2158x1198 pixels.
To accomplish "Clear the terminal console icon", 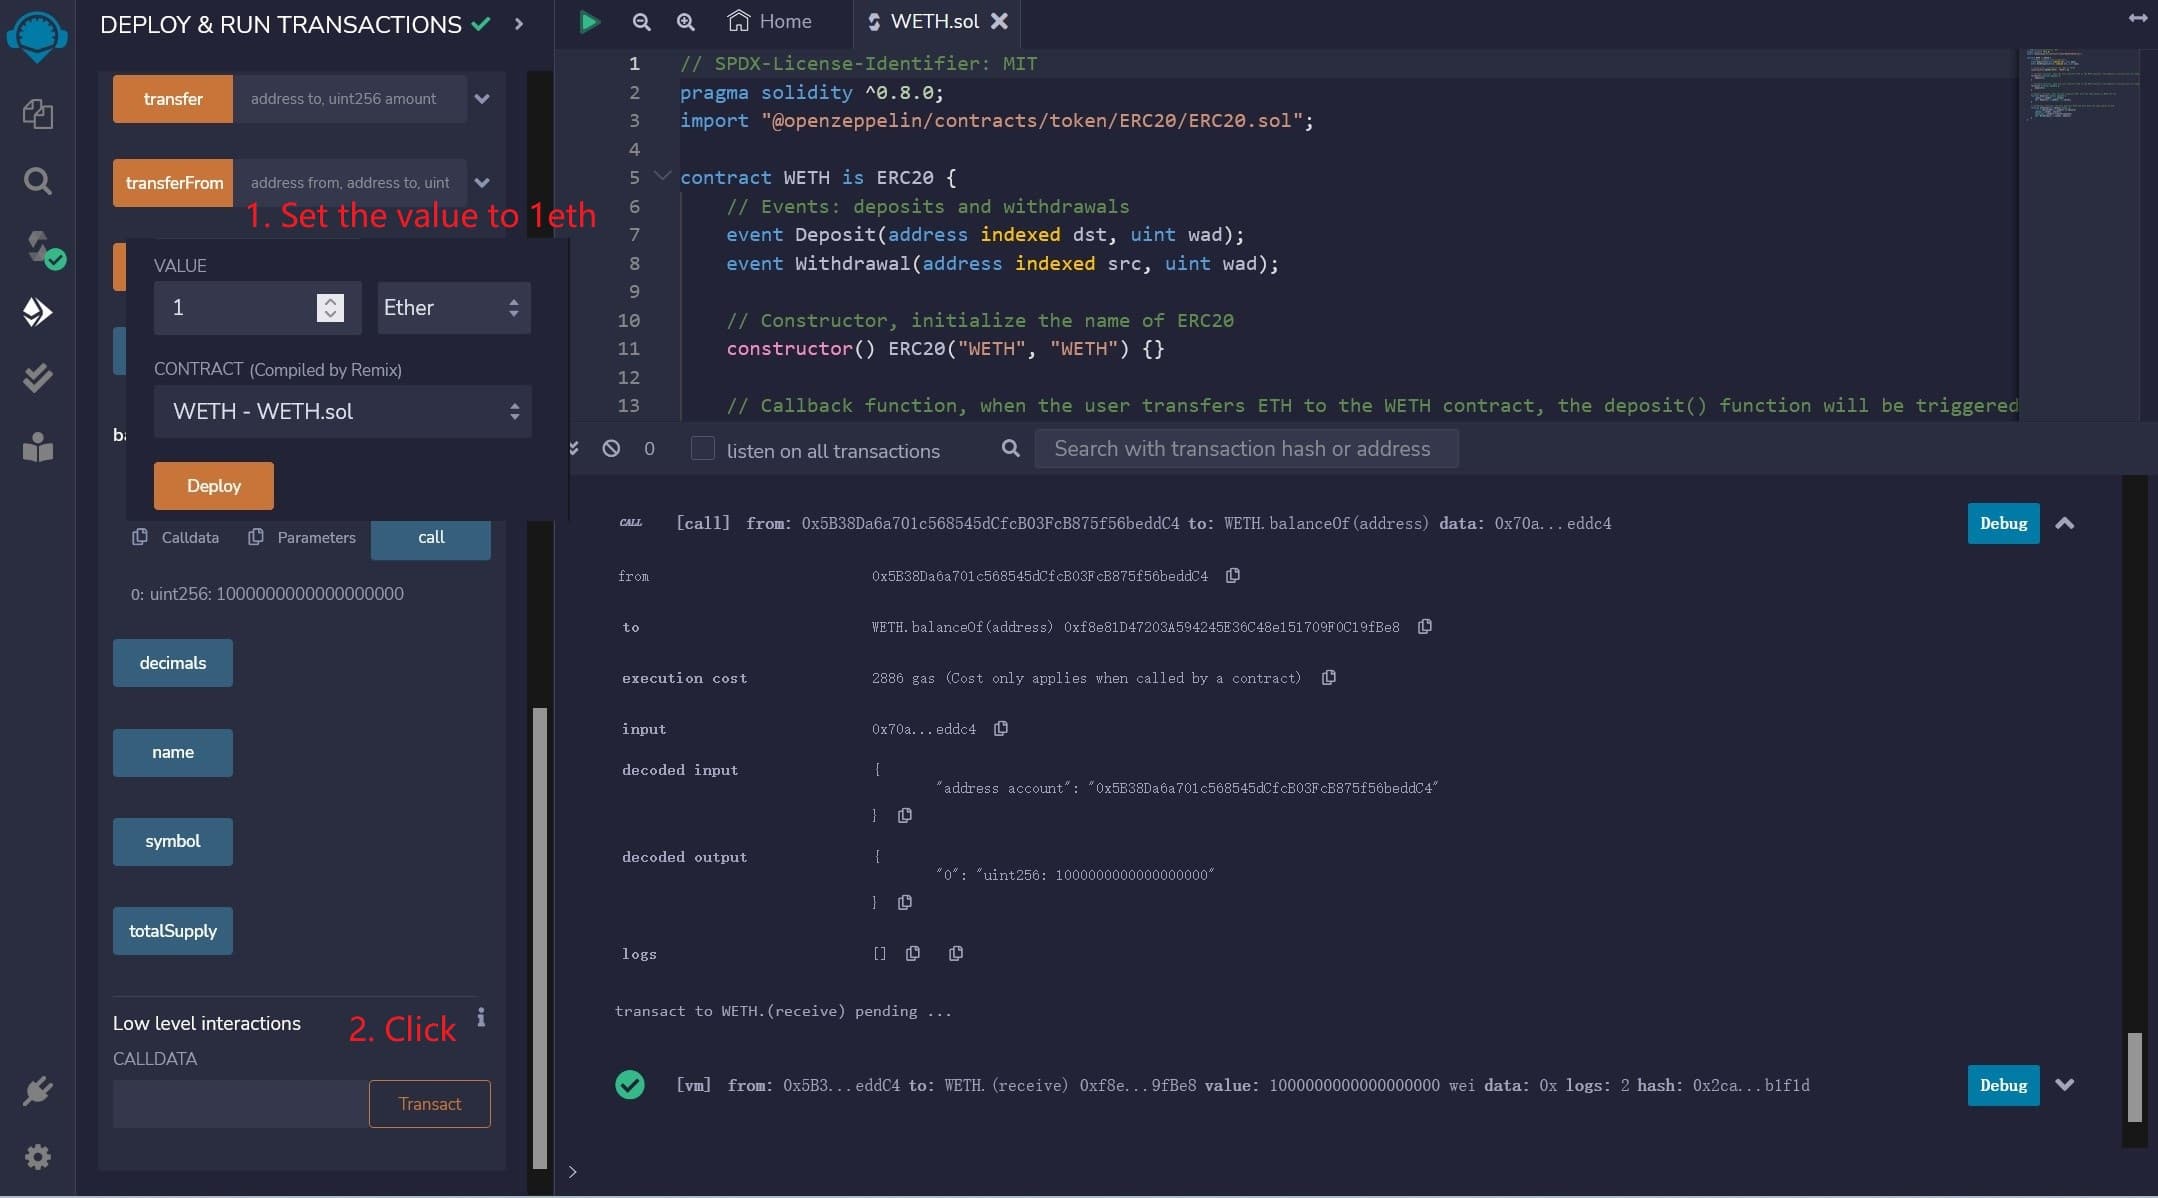I will 611,448.
